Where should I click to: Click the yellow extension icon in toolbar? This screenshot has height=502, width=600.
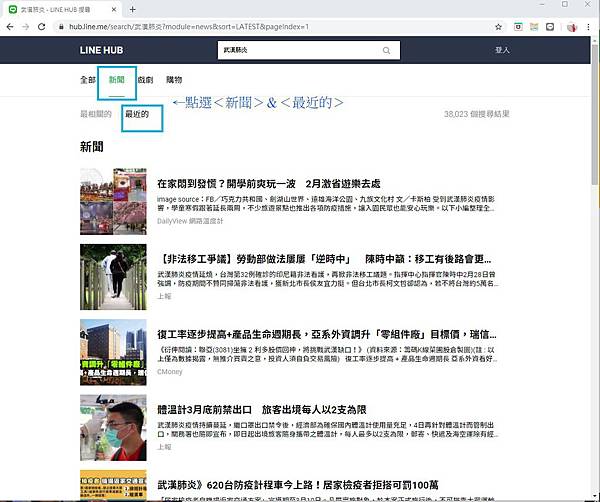point(534,27)
